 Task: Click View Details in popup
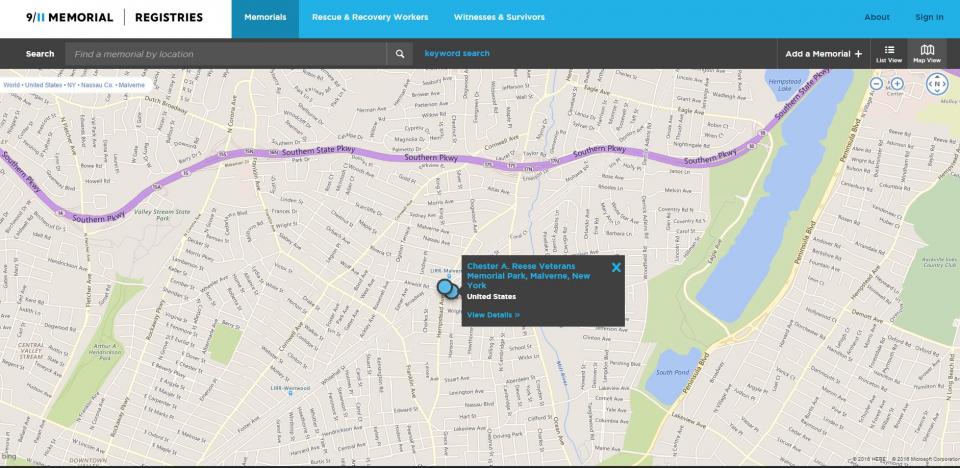pyautogui.click(x=493, y=315)
